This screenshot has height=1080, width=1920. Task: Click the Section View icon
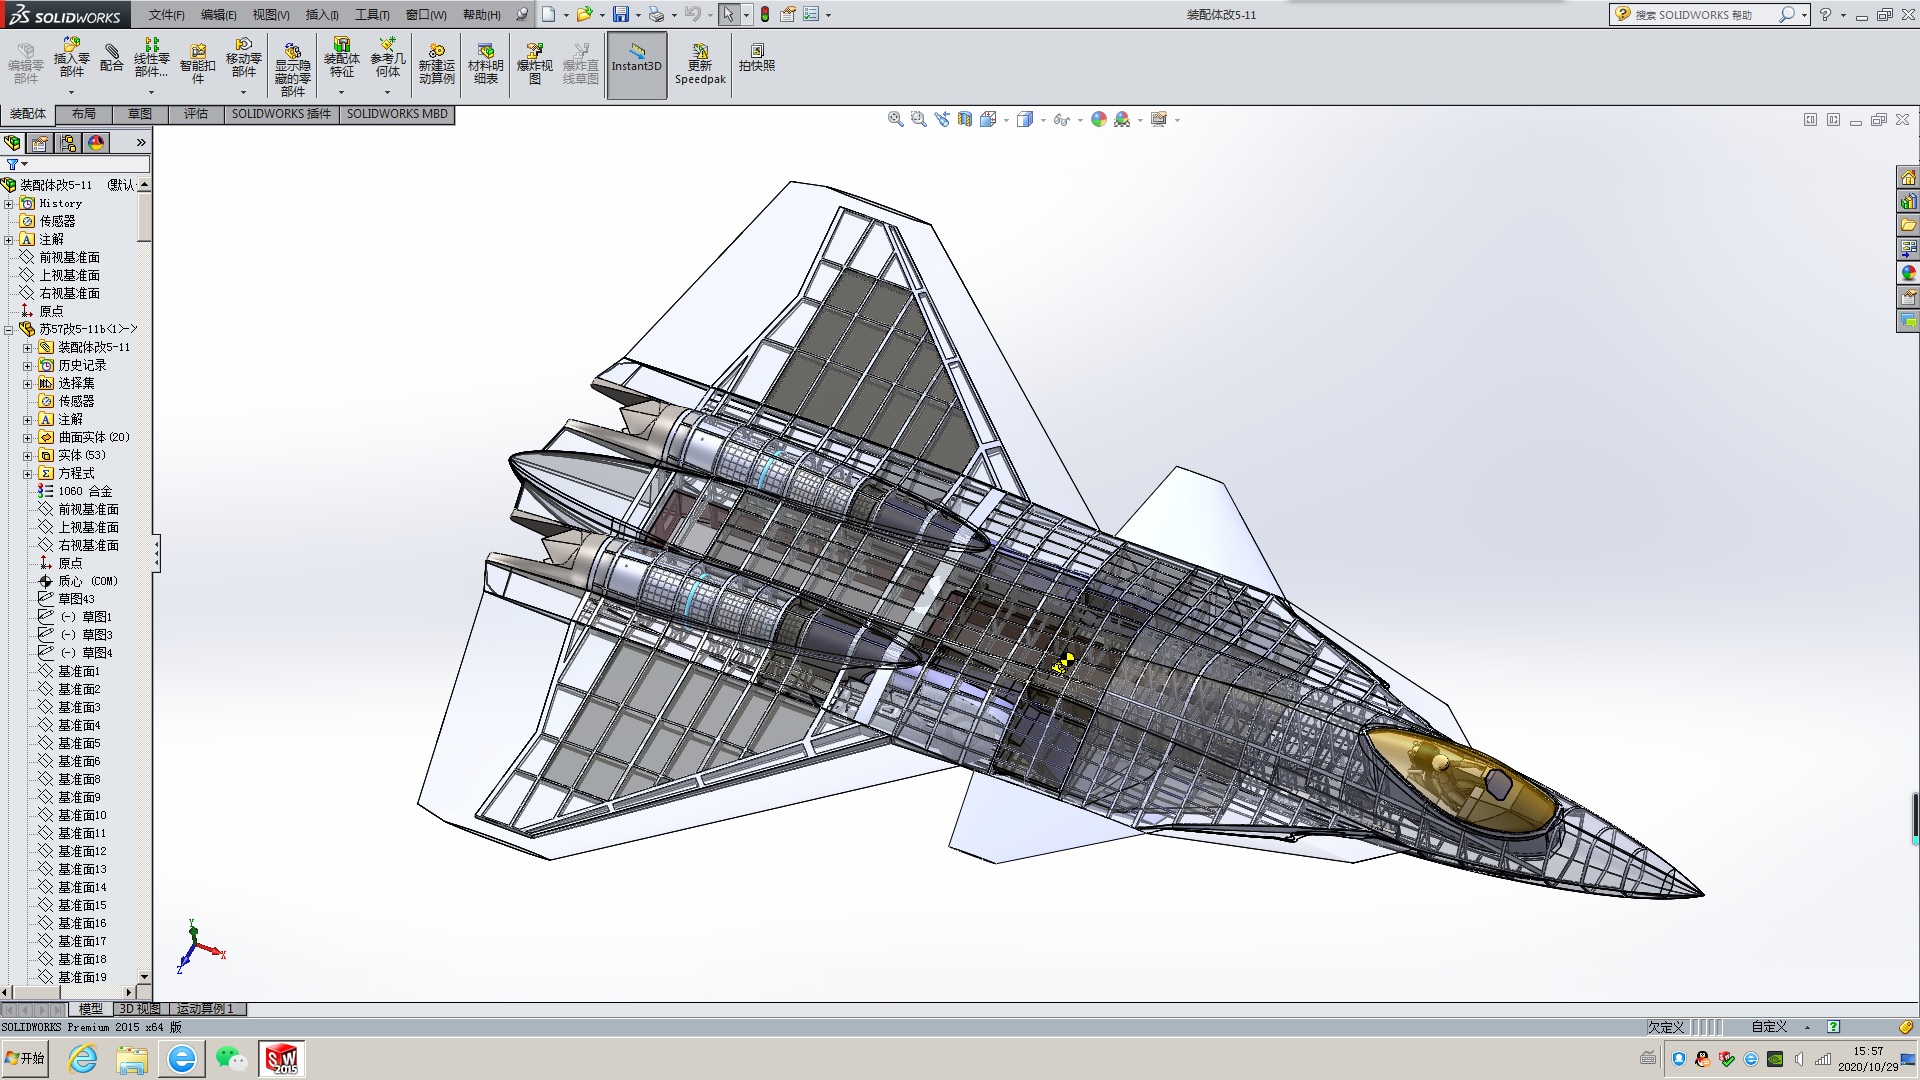pyautogui.click(x=964, y=119)
